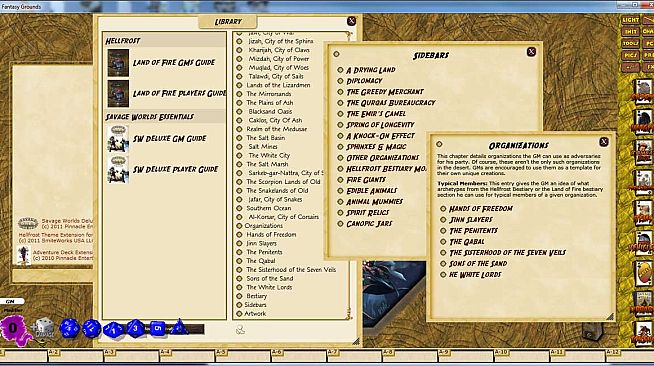Pick the blue d12 die
This screenshot has height=366, width=654.
pos(91,328)
